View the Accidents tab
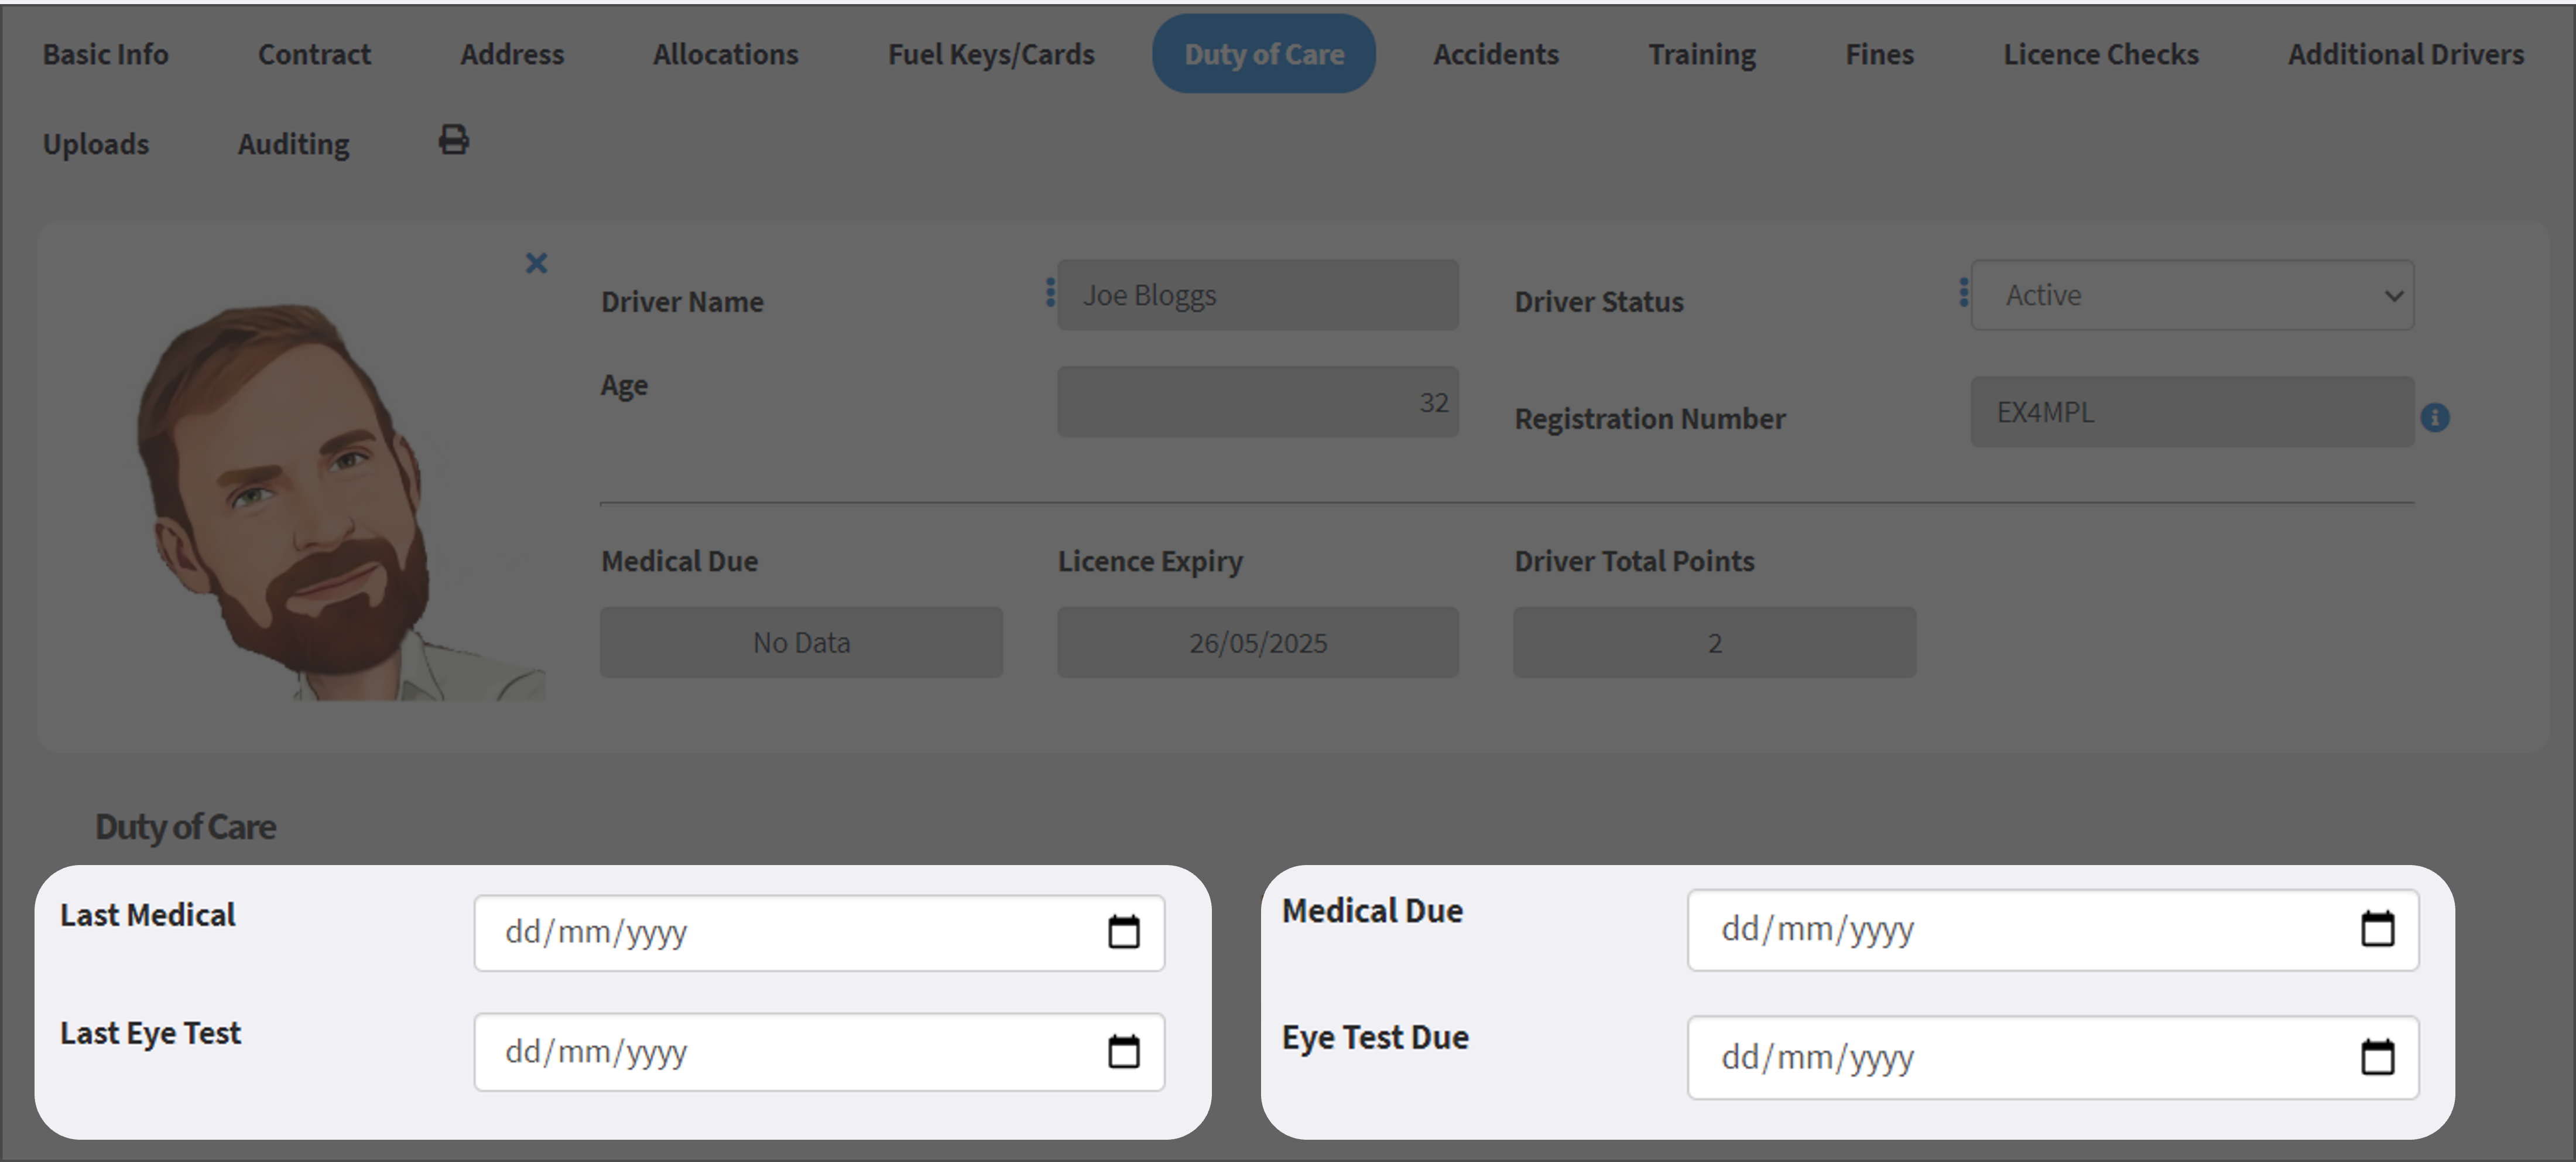This screenshot has width=2576, height=1162. (1496, 54)
